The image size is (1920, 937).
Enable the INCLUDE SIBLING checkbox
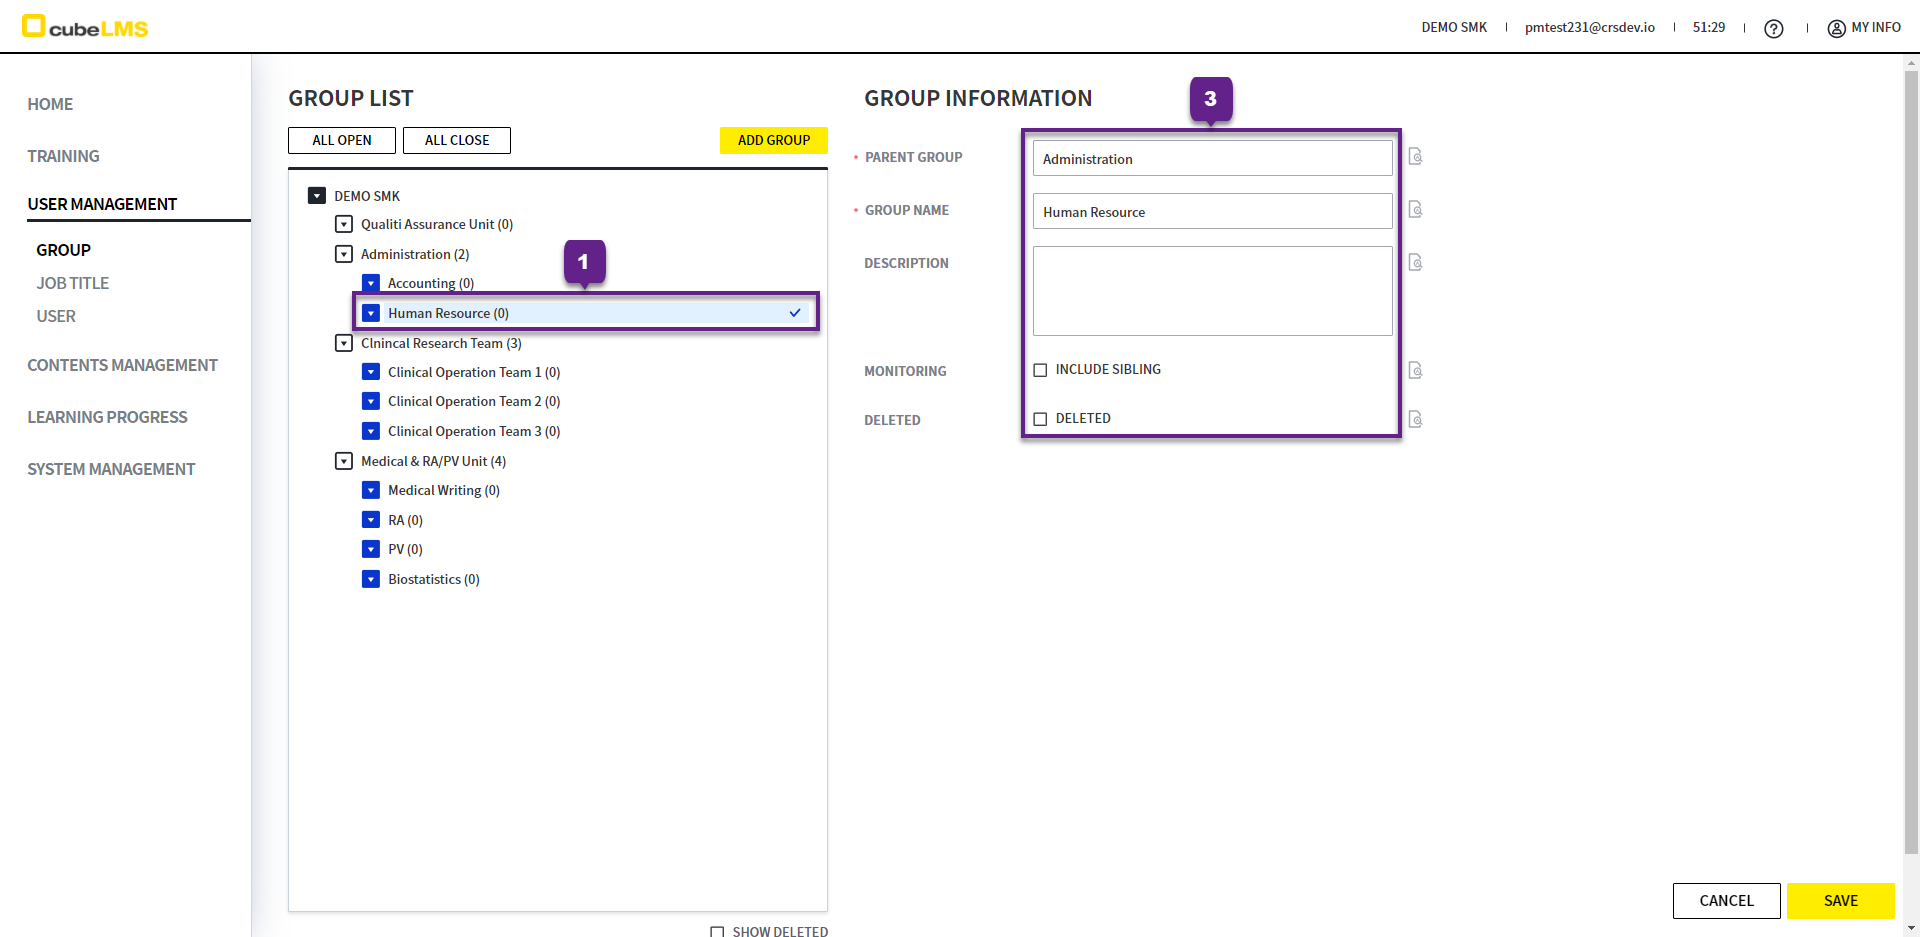pyautogui.click(x=1040, y=370)
